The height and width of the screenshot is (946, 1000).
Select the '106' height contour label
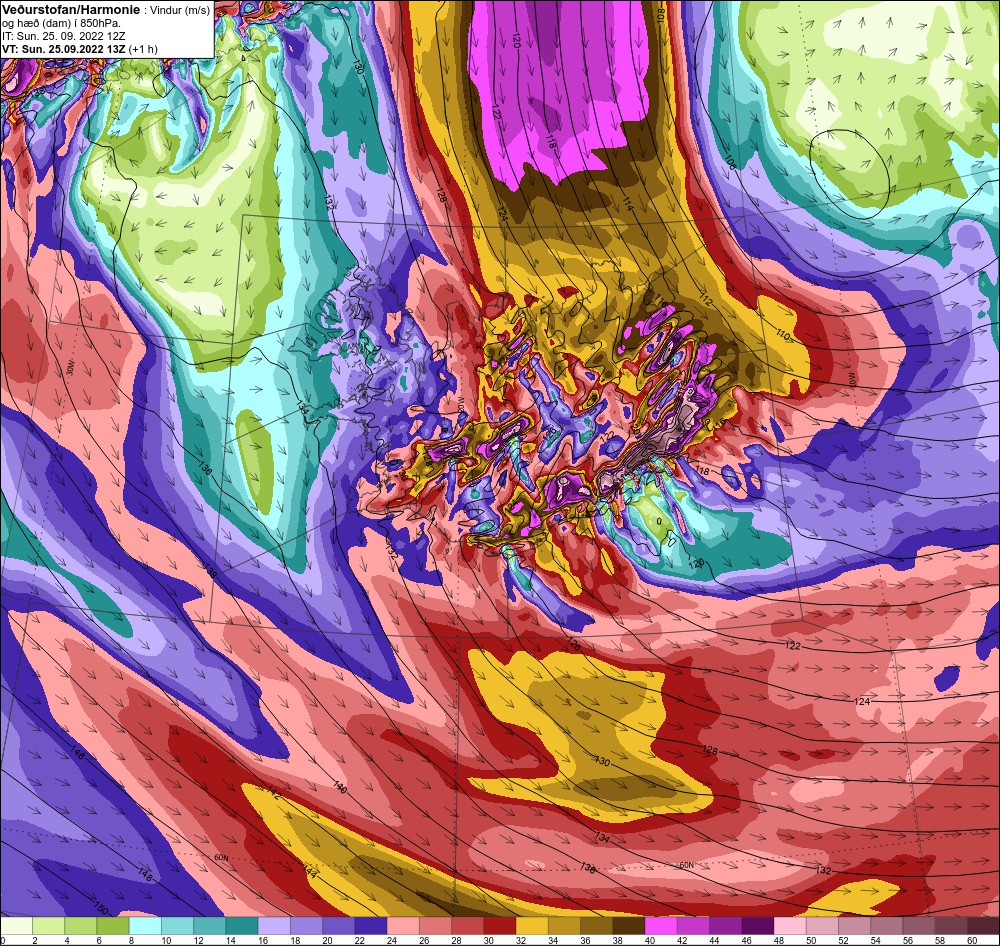point(730,163)
